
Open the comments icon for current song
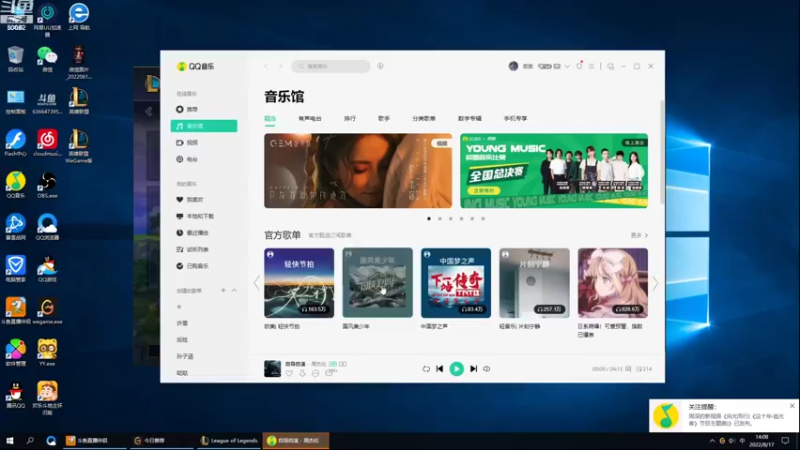click(330, 373)
